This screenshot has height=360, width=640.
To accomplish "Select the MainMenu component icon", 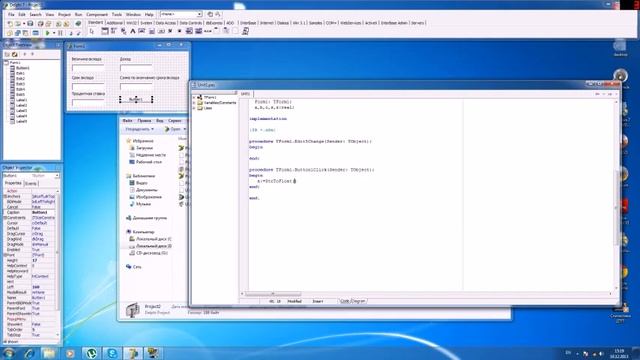I will point(113,31).
